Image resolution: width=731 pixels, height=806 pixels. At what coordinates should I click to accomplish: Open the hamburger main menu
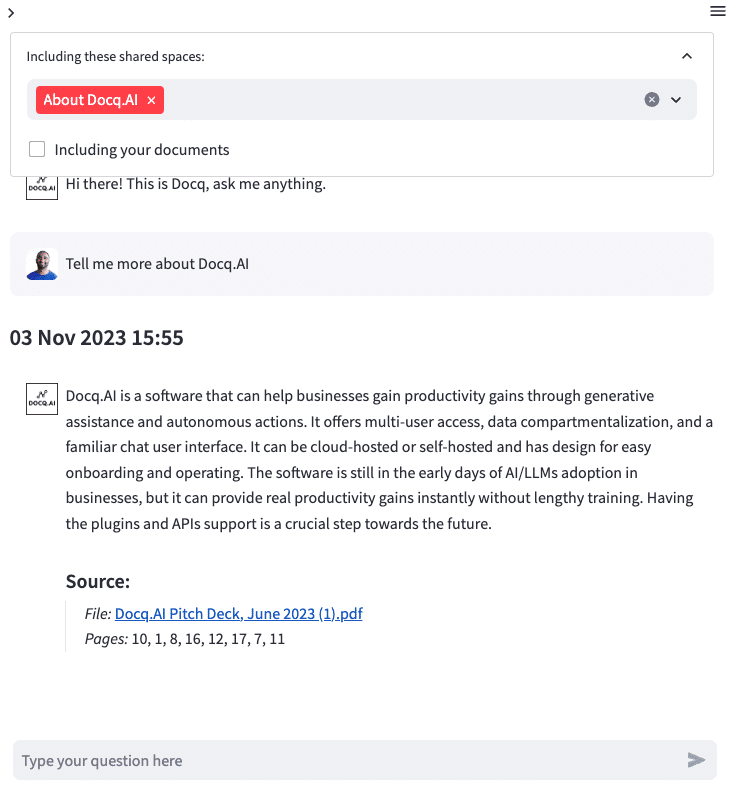[718, 11]
